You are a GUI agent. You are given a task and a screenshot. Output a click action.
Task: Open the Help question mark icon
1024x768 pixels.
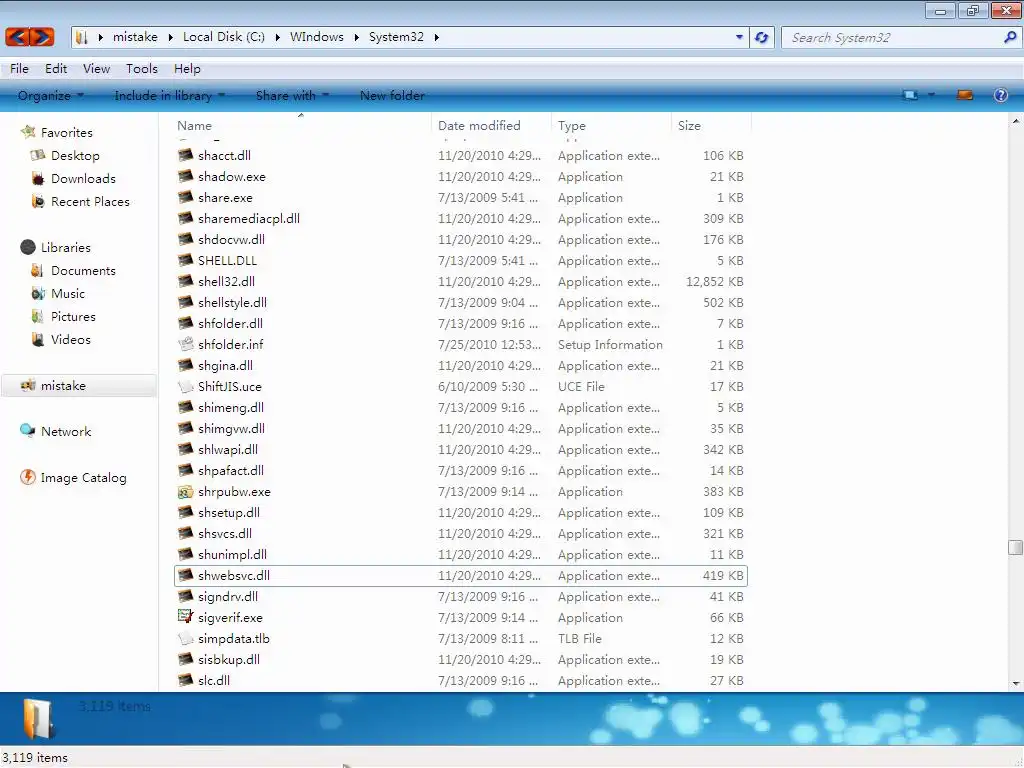(1000, 95)
